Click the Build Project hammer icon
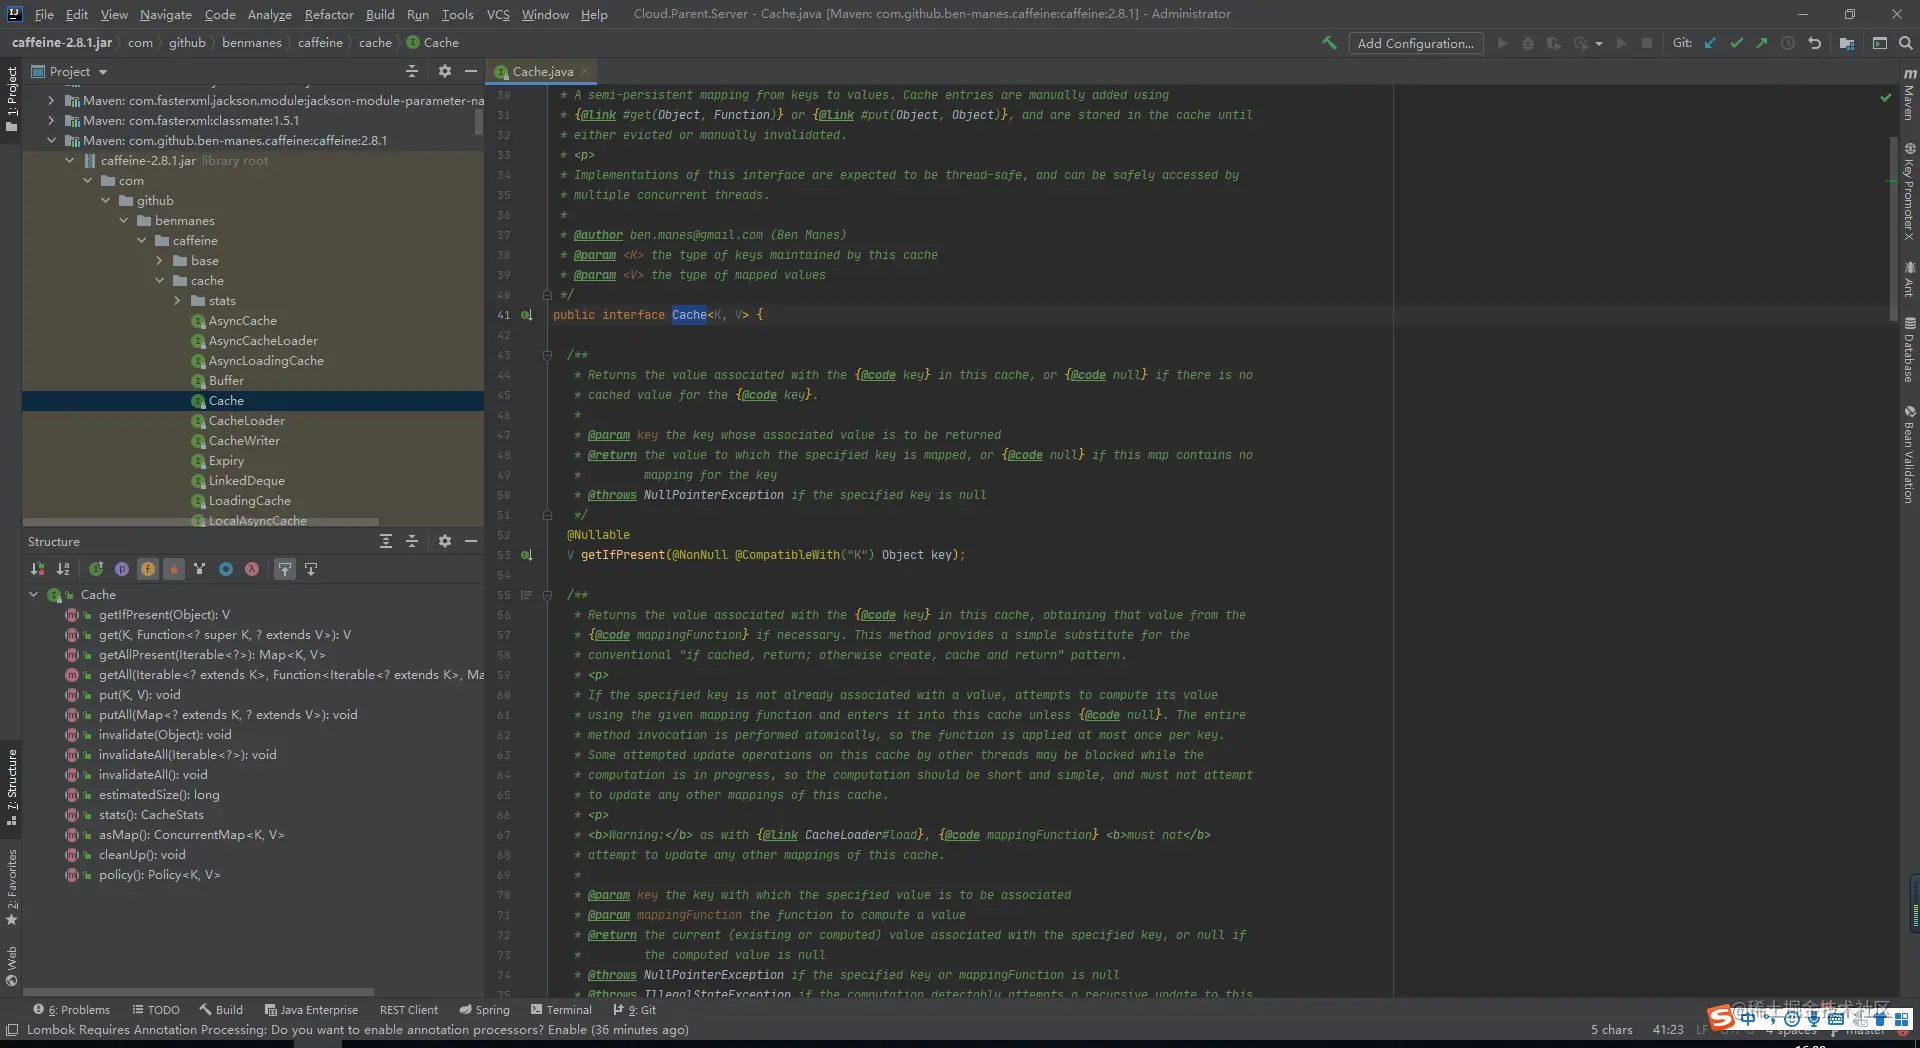 (1329, 43)
